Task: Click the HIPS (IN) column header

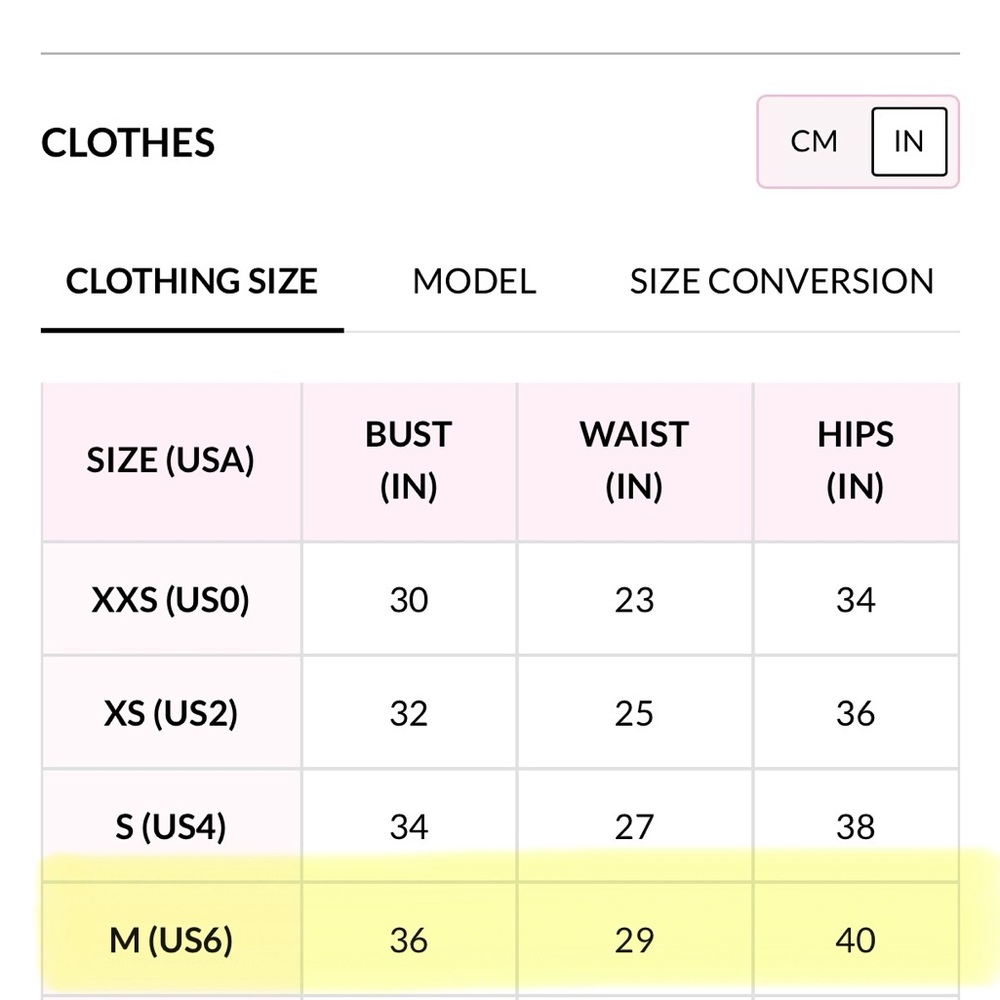Action: pos(856,461)
